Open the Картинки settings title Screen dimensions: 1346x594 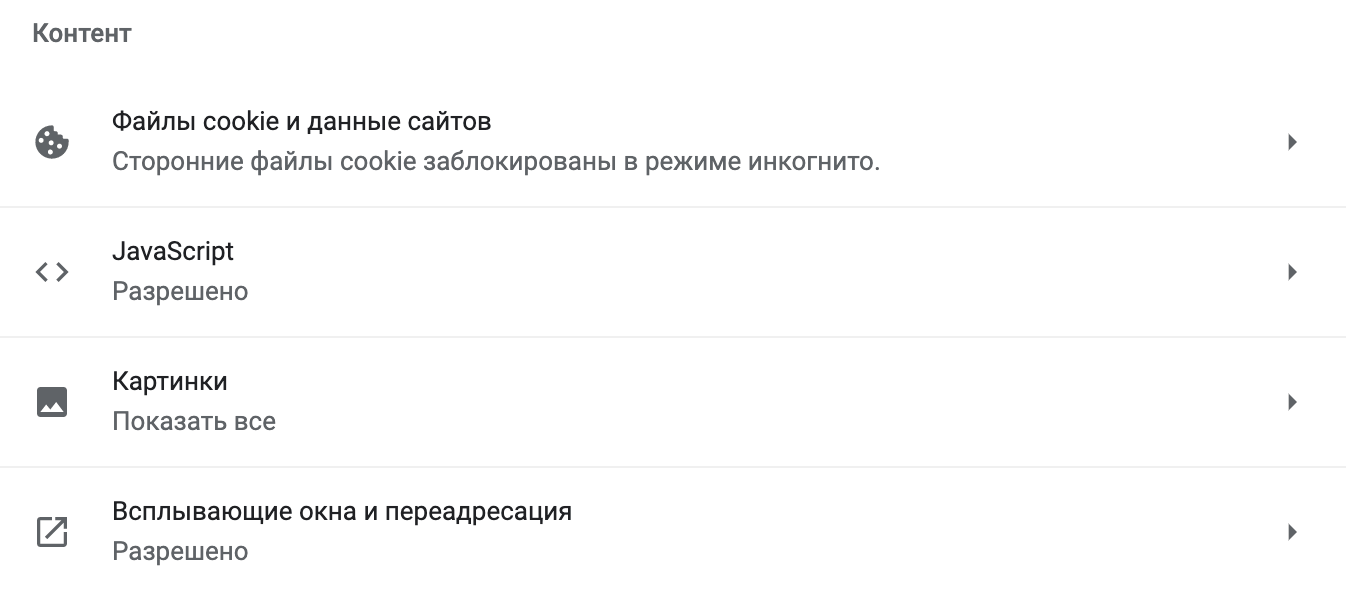tap(169, 381)
